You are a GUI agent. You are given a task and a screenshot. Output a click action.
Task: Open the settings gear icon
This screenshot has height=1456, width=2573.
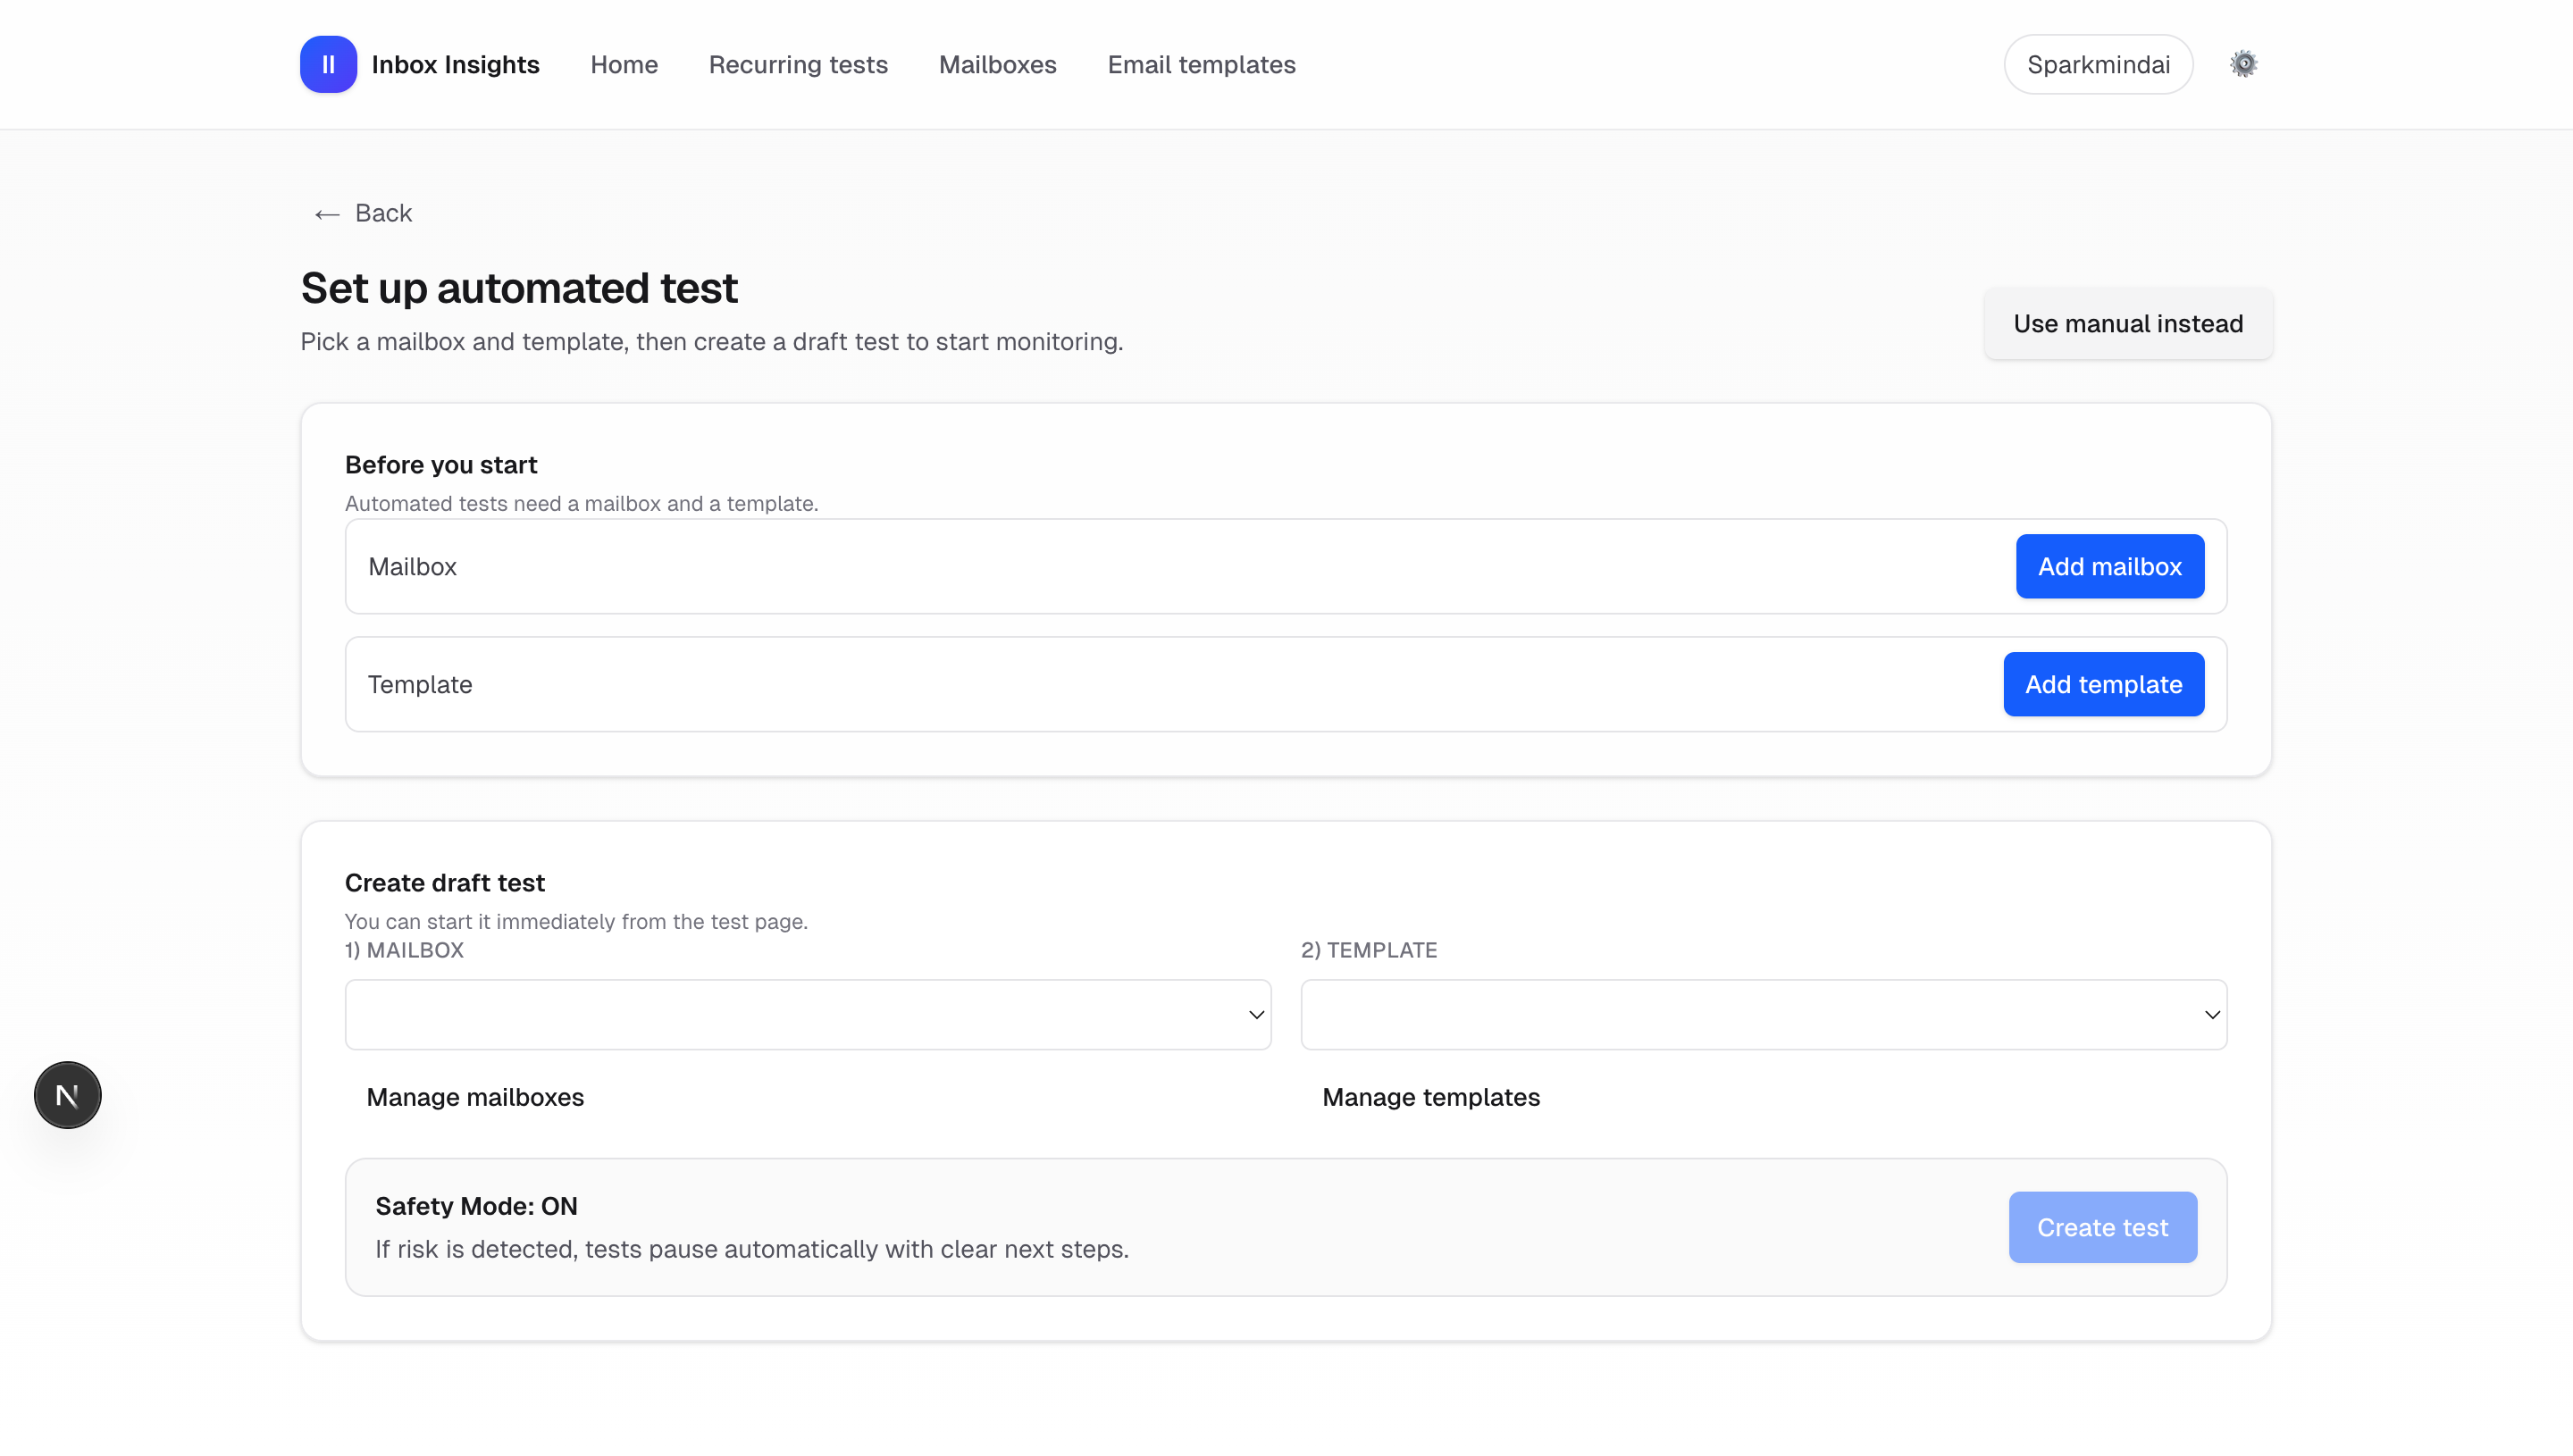2243,63
